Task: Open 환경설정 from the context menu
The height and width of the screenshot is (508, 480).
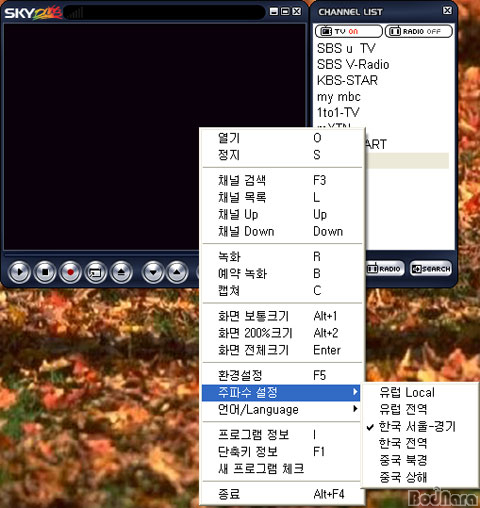Action: point(281,375)
